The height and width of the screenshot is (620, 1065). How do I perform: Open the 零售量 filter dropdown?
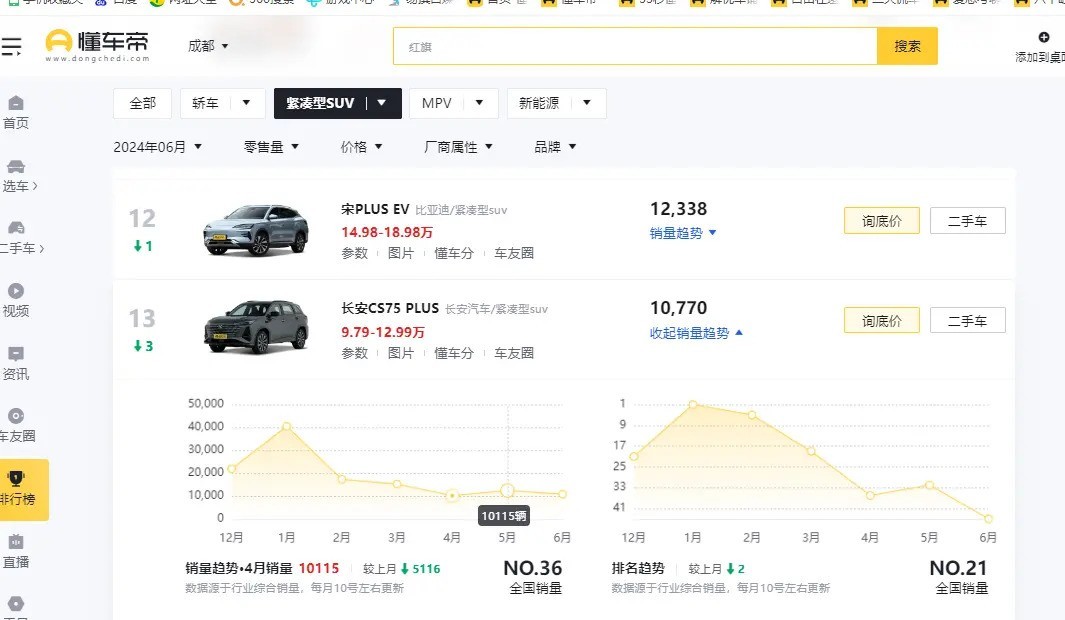(271, 147)
